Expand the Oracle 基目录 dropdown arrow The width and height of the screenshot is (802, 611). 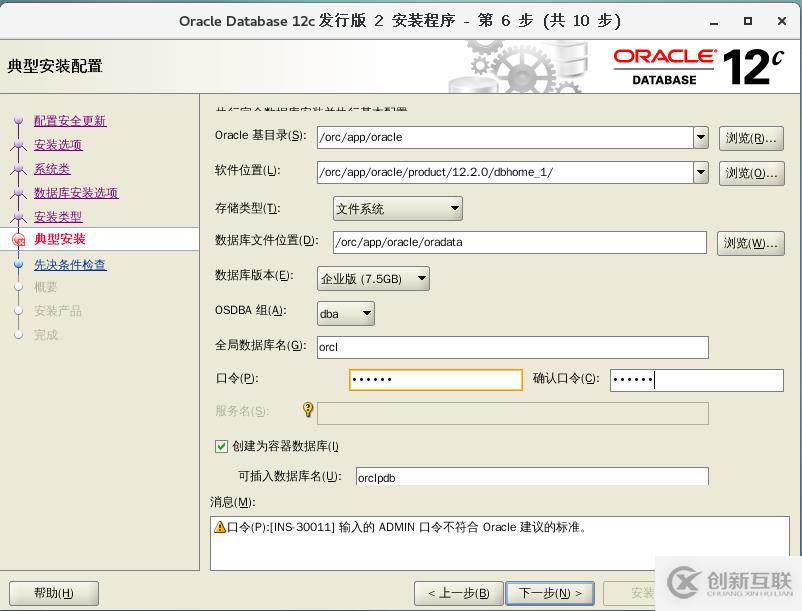(x=701, y=137)
